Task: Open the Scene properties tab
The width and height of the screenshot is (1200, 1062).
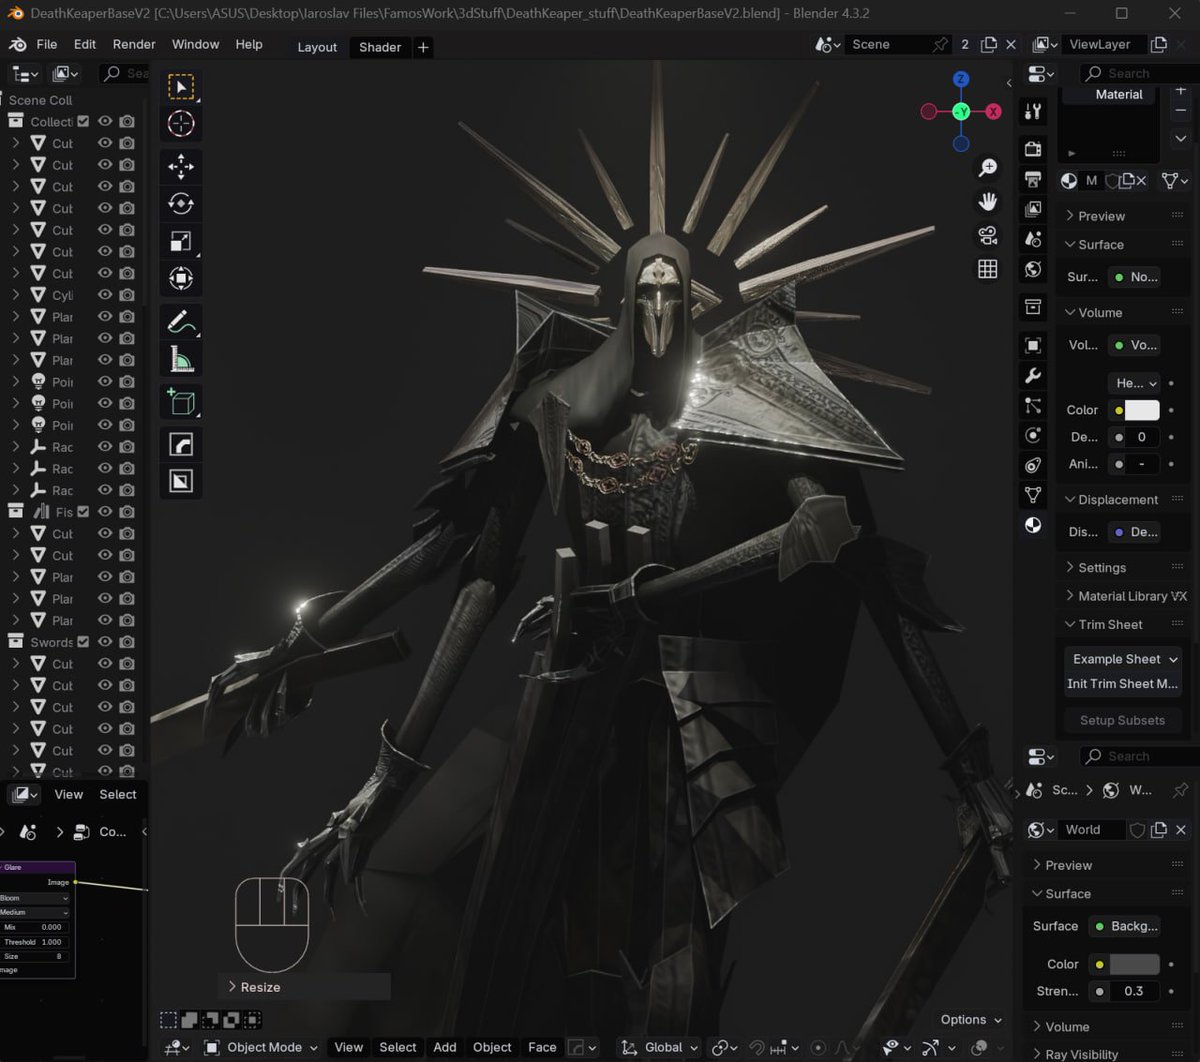Action: click(x=1033, y=239)
